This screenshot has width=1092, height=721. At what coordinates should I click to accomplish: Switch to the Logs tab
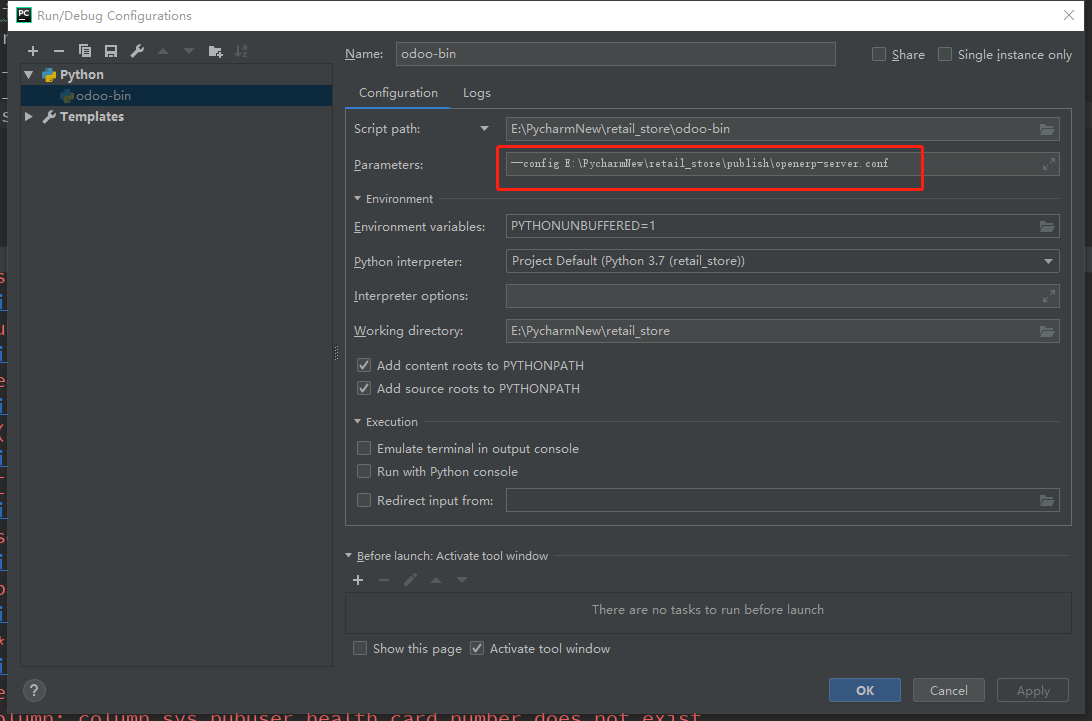pos(477,93)
